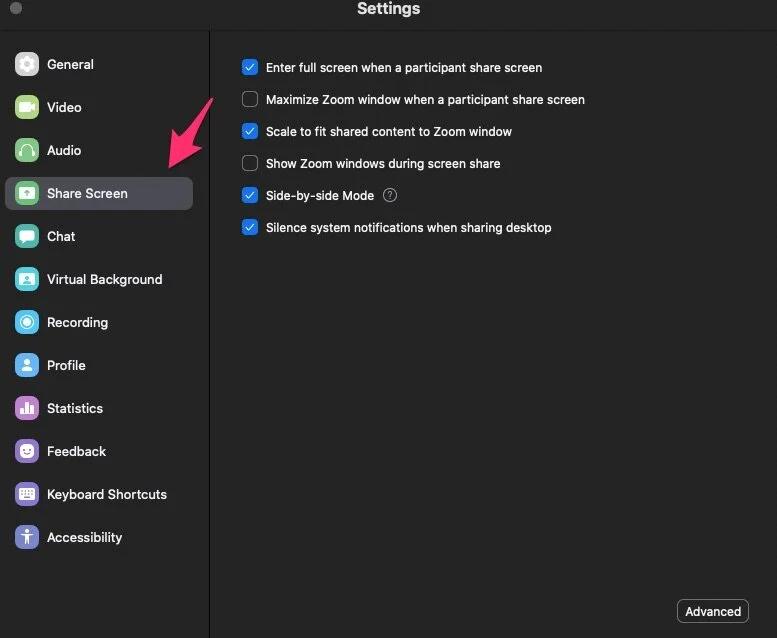
Task: Enable Show Zoom windows during screen share
Action: (250, 163)
